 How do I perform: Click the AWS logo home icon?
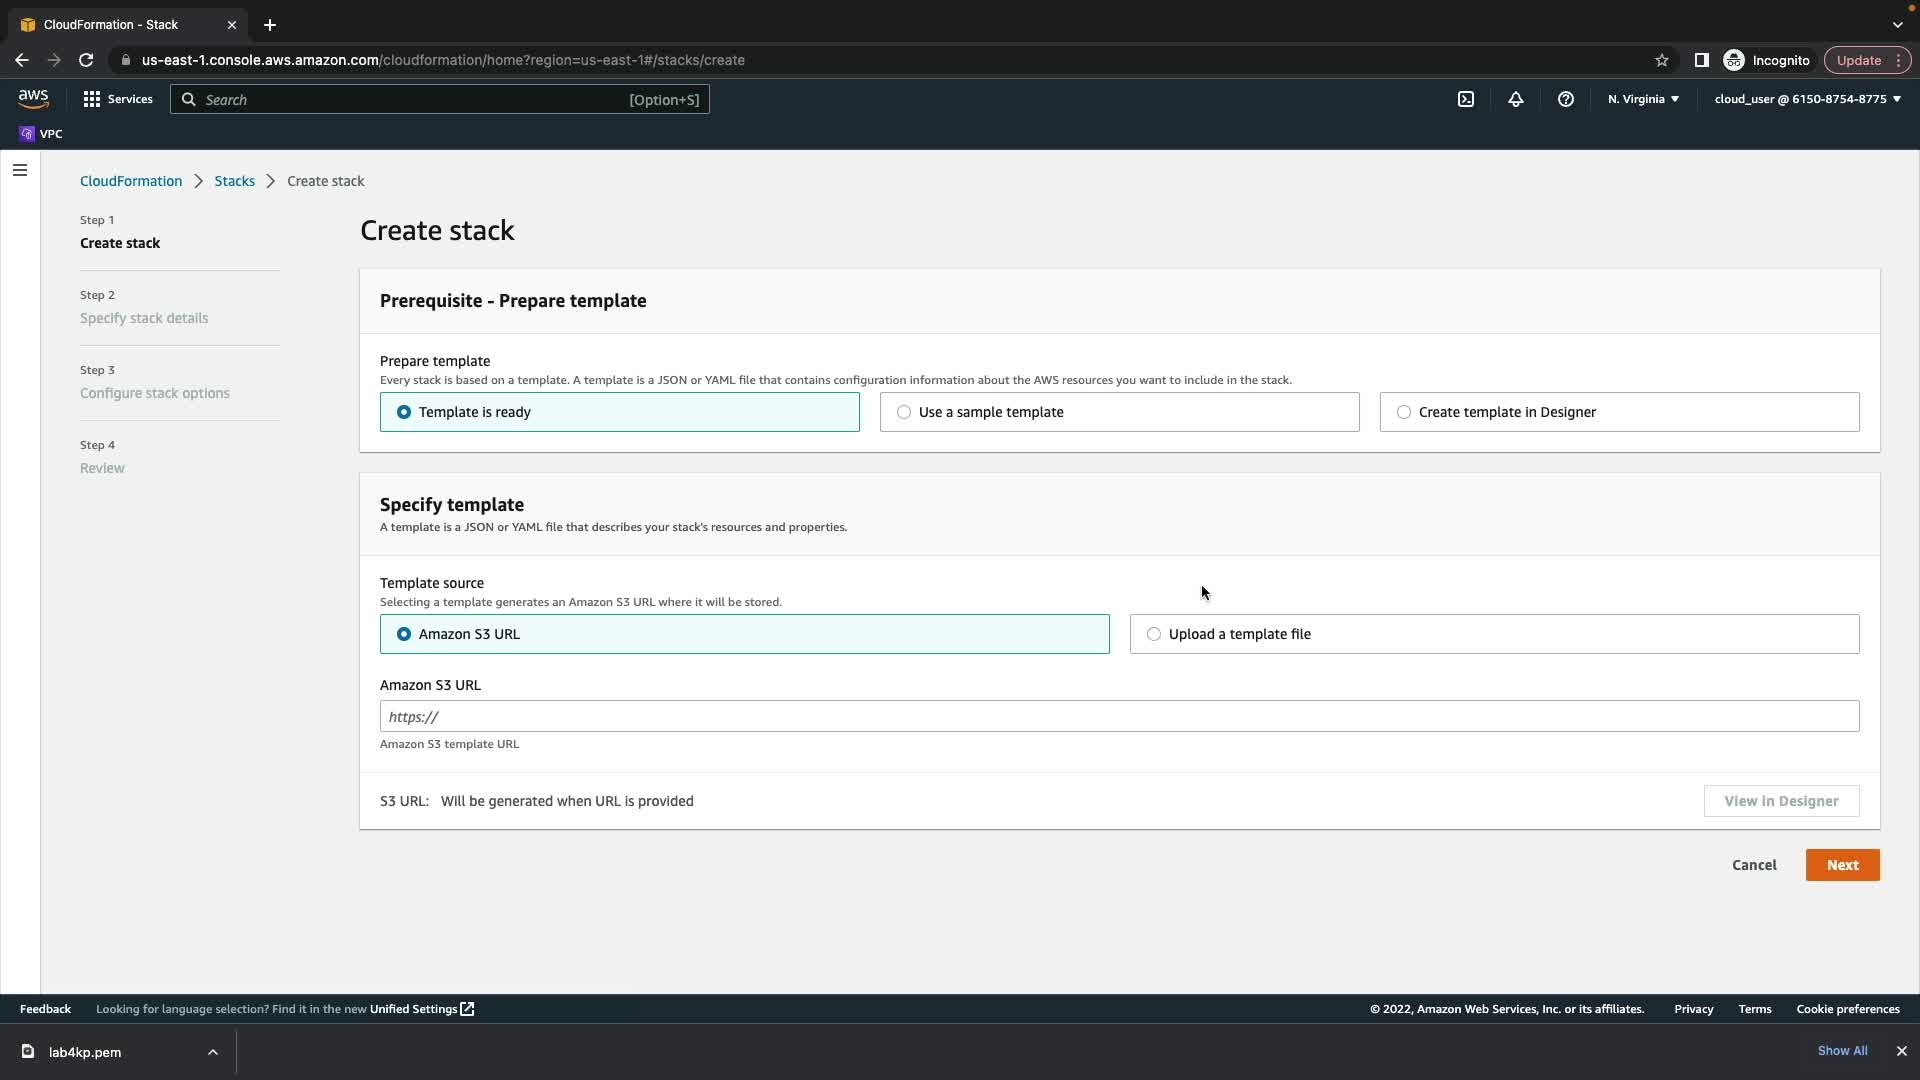[x=33, y=98]
